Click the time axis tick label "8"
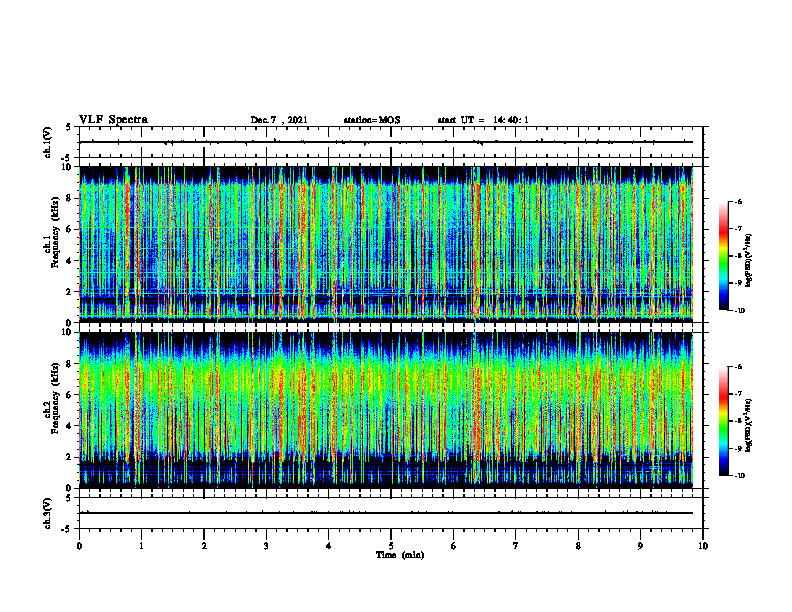This screenshot has width=792, height=612. (578, 546)
